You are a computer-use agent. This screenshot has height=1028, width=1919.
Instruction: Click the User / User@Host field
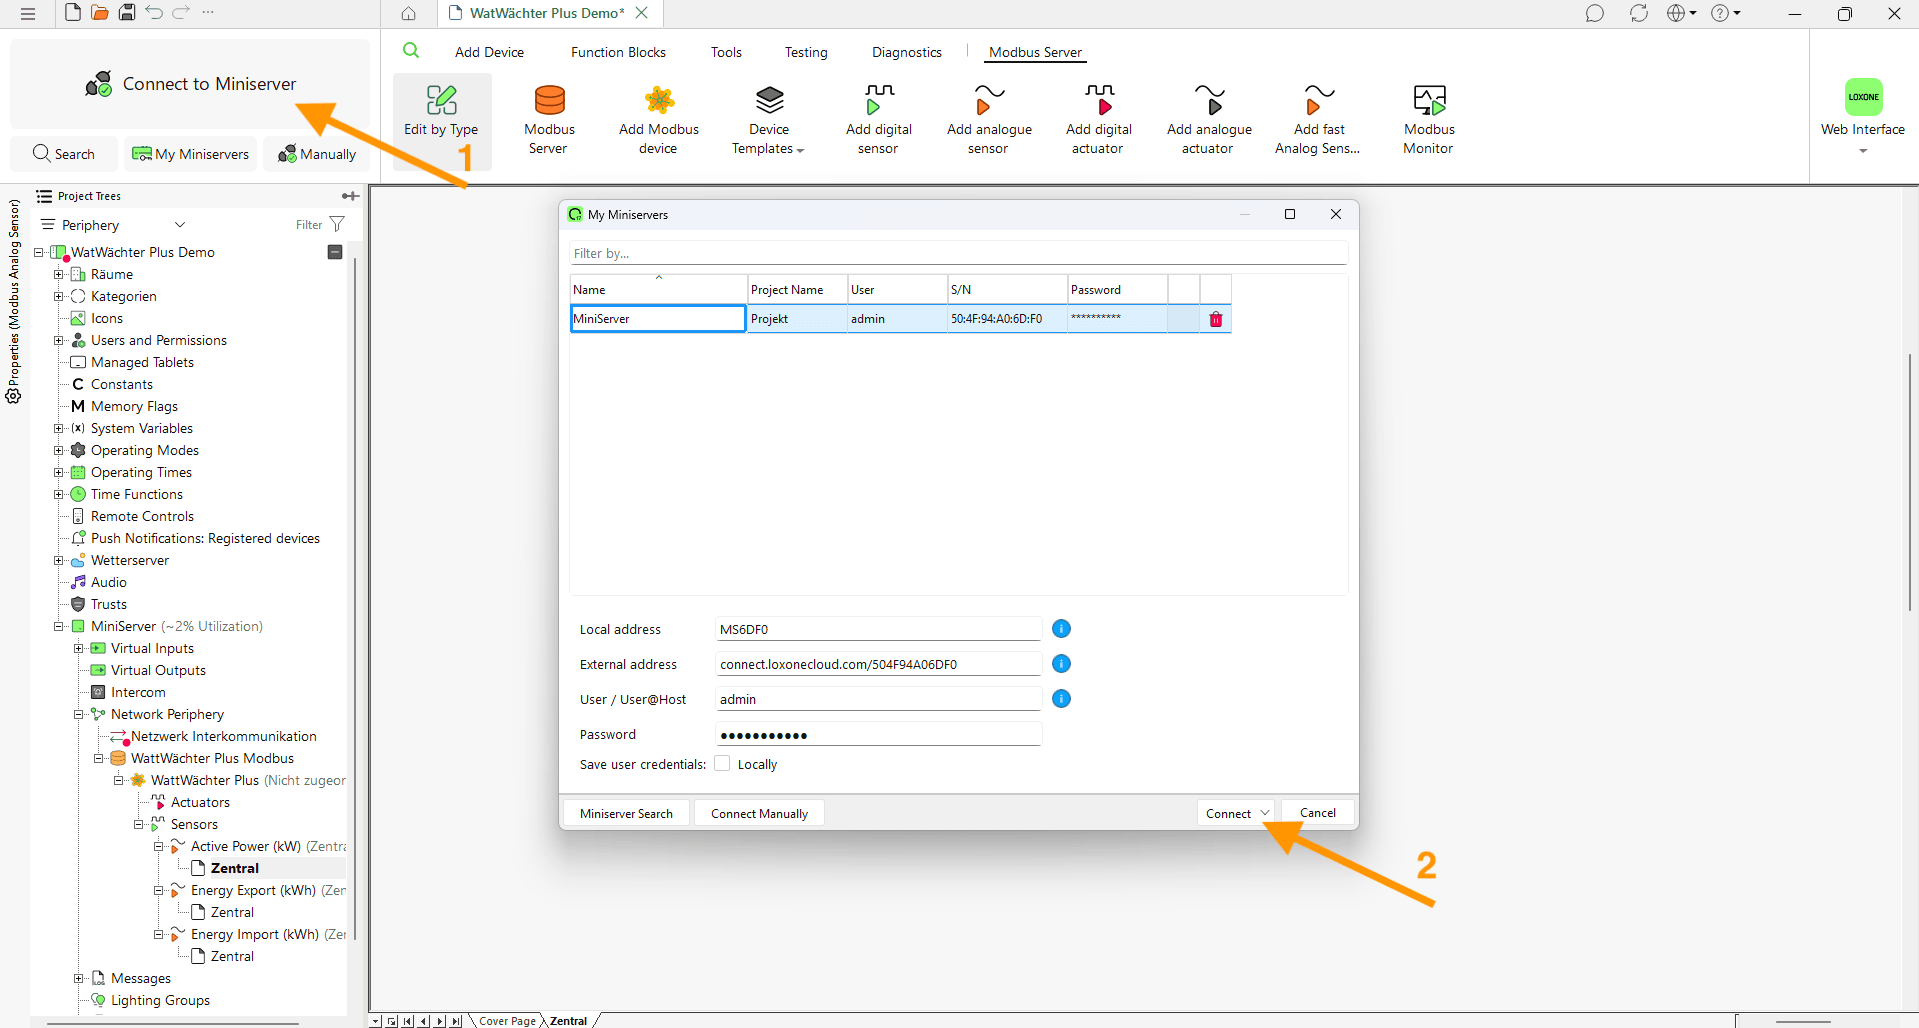[x=879, y=699]
